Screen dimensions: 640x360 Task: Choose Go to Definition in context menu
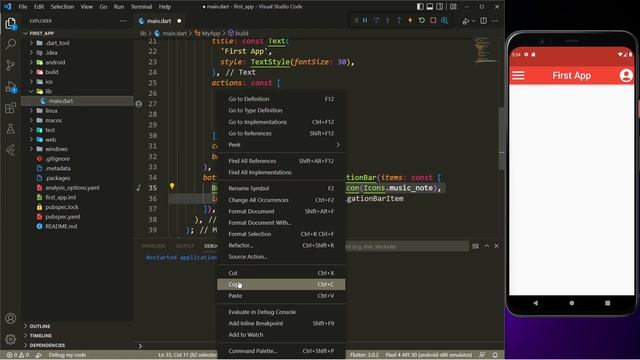tap(281, 99)
